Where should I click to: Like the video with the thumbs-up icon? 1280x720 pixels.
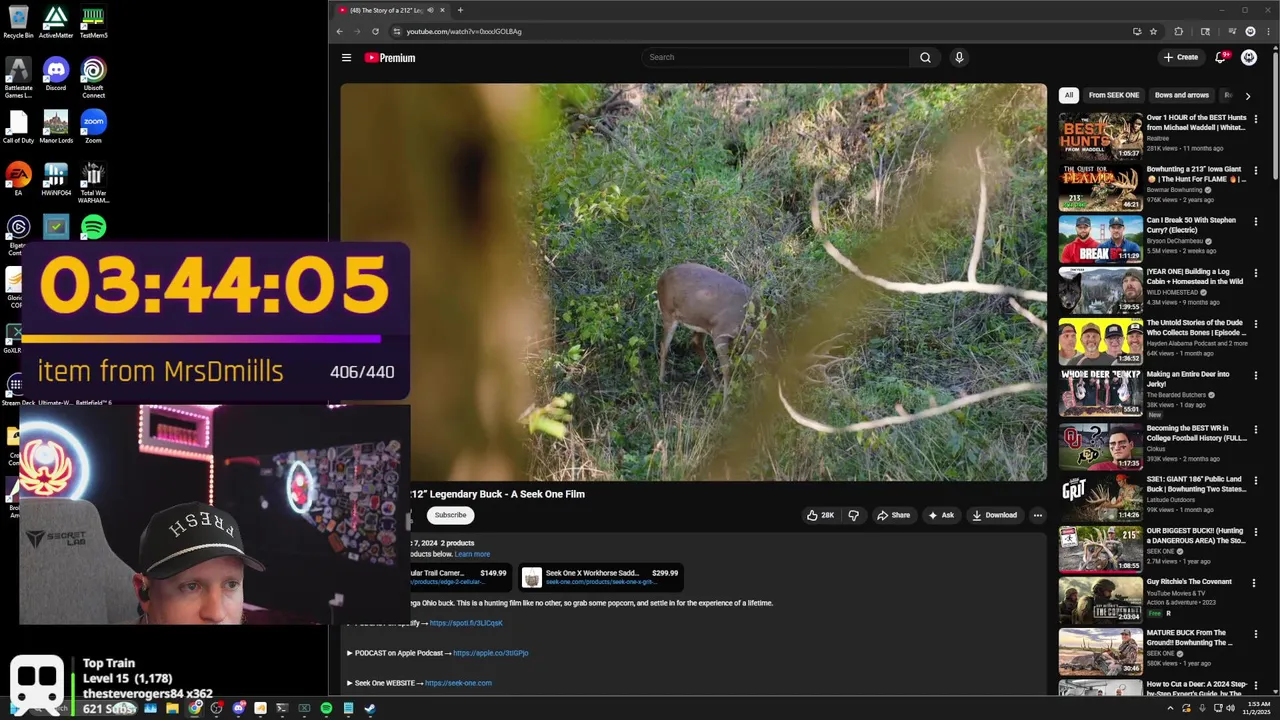(820, 515)
